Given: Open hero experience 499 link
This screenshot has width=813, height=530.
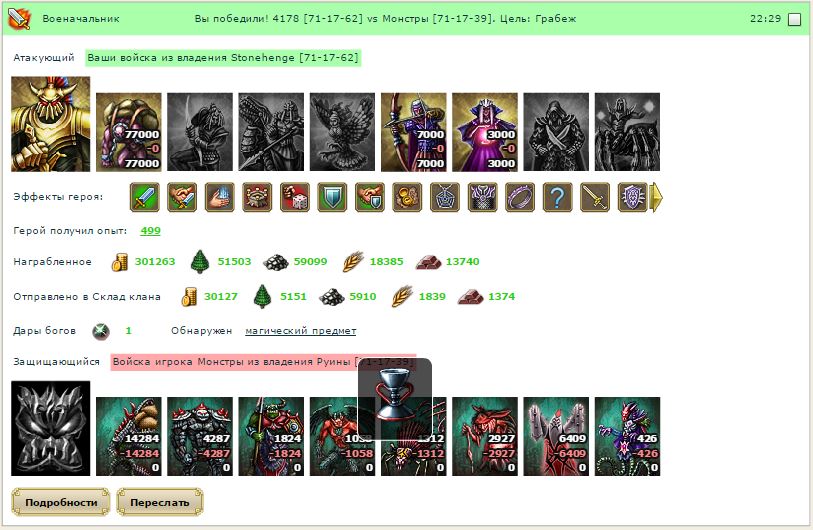Looking at the screenshot, I should (150, 231).
